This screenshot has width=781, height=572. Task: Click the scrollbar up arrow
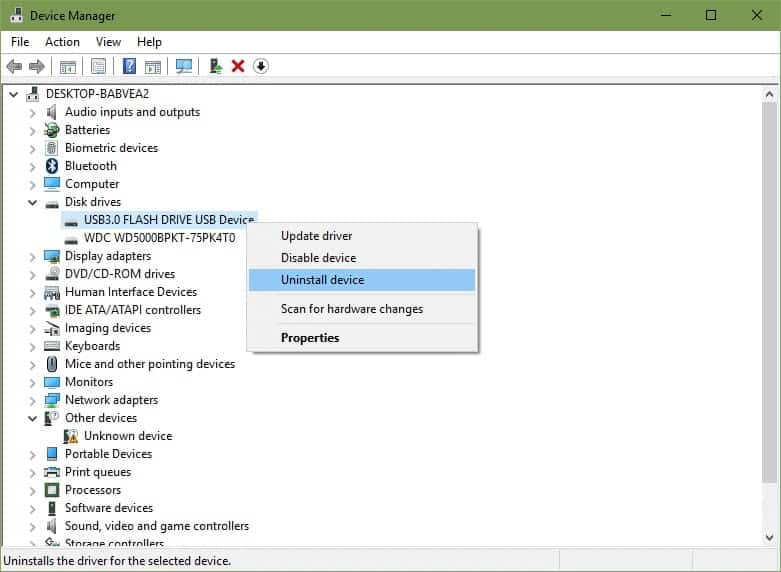(x=769, y=94)
